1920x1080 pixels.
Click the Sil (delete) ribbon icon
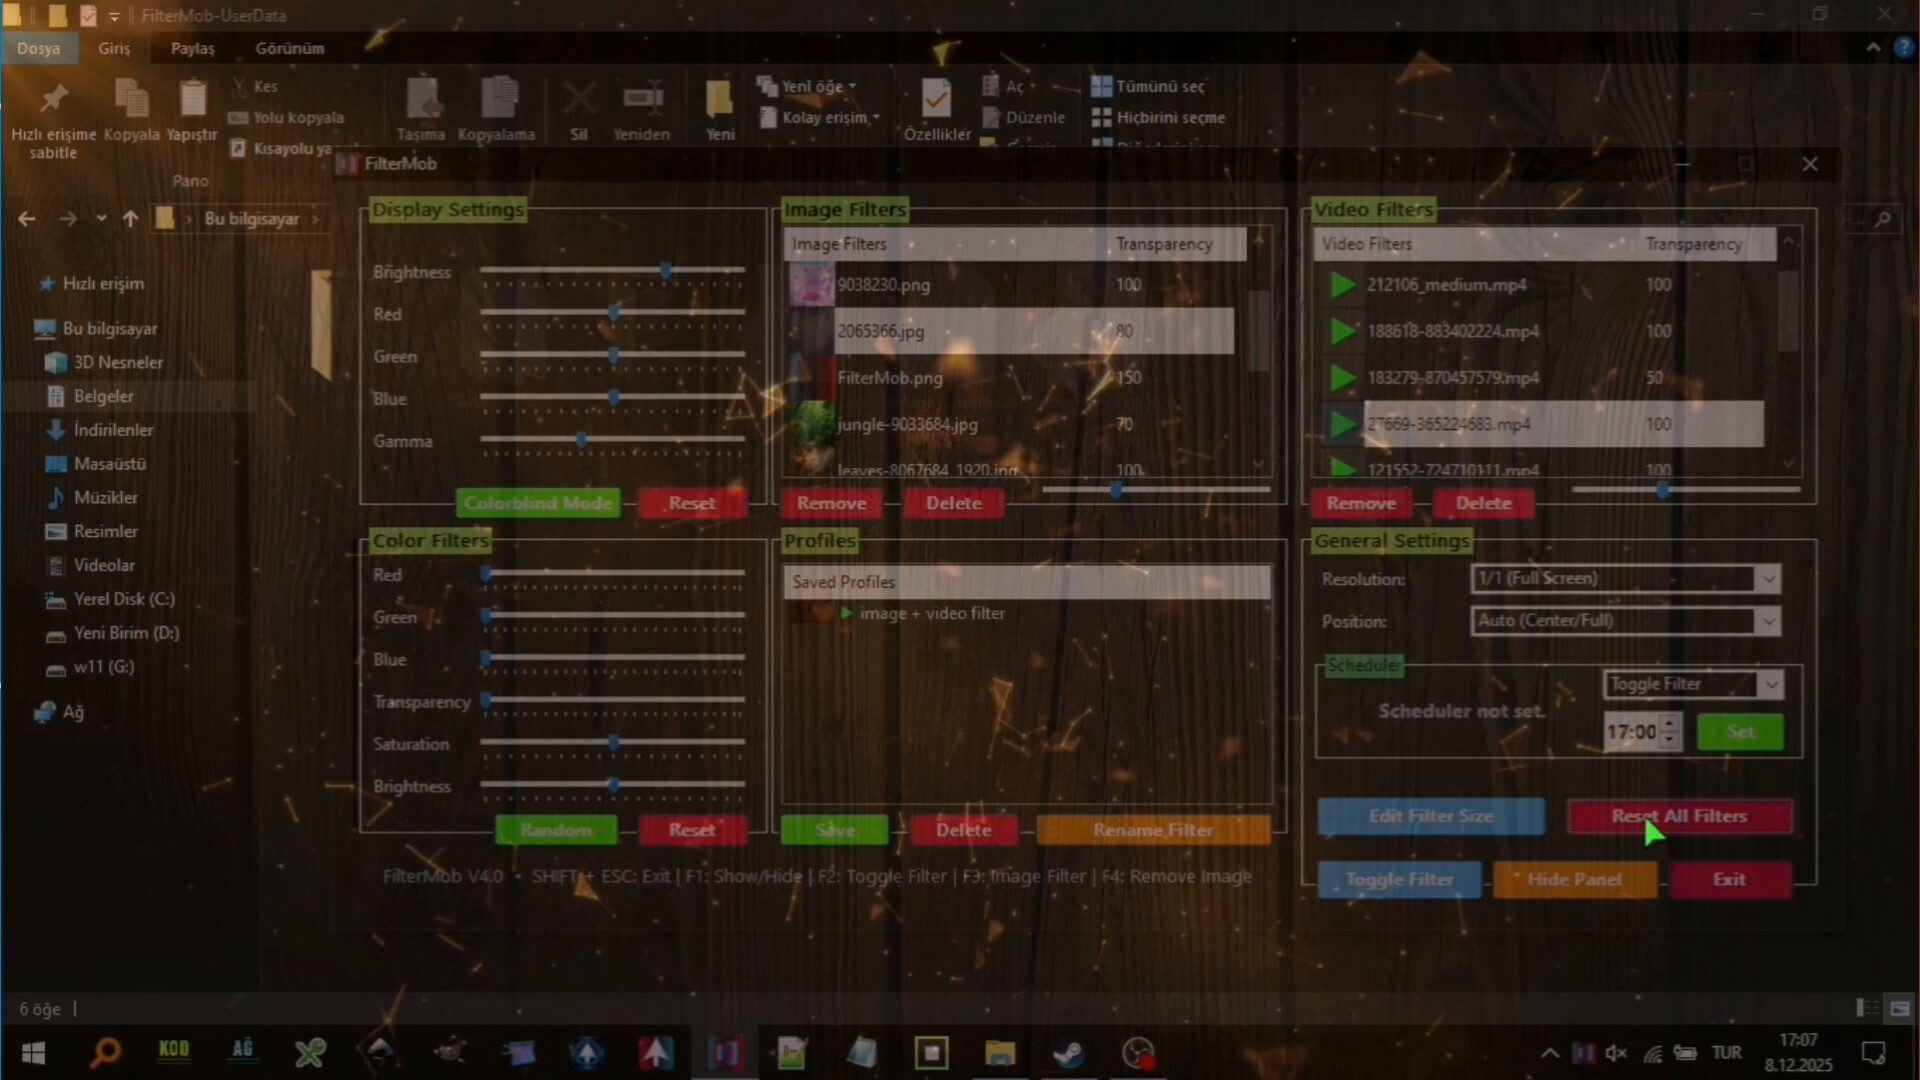coord(580,100)
